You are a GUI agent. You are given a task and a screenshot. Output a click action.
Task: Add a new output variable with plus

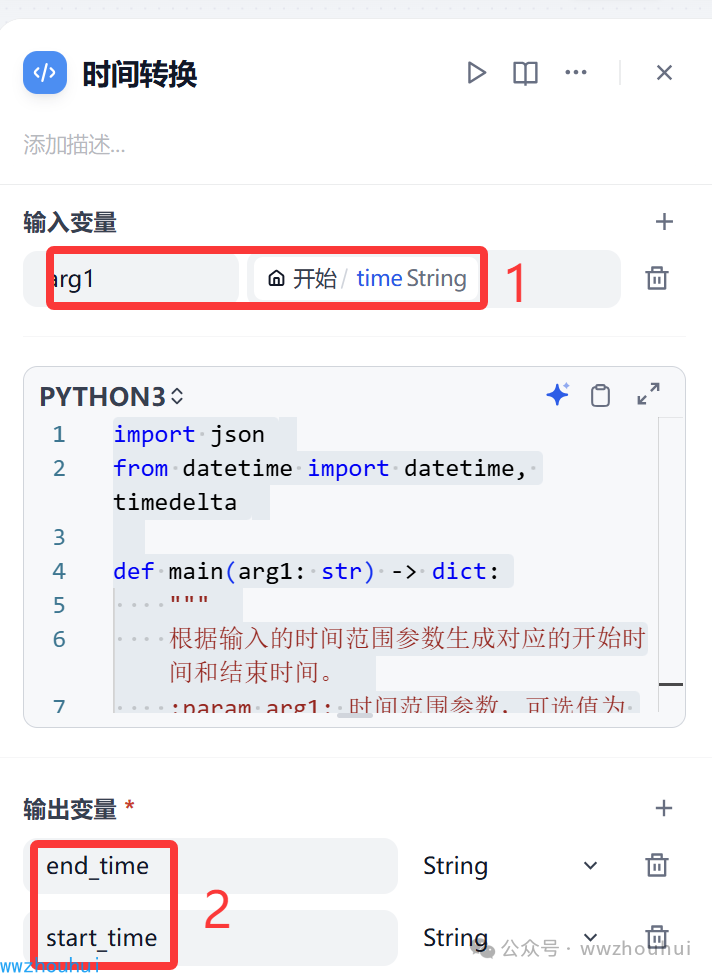[664, 808]
